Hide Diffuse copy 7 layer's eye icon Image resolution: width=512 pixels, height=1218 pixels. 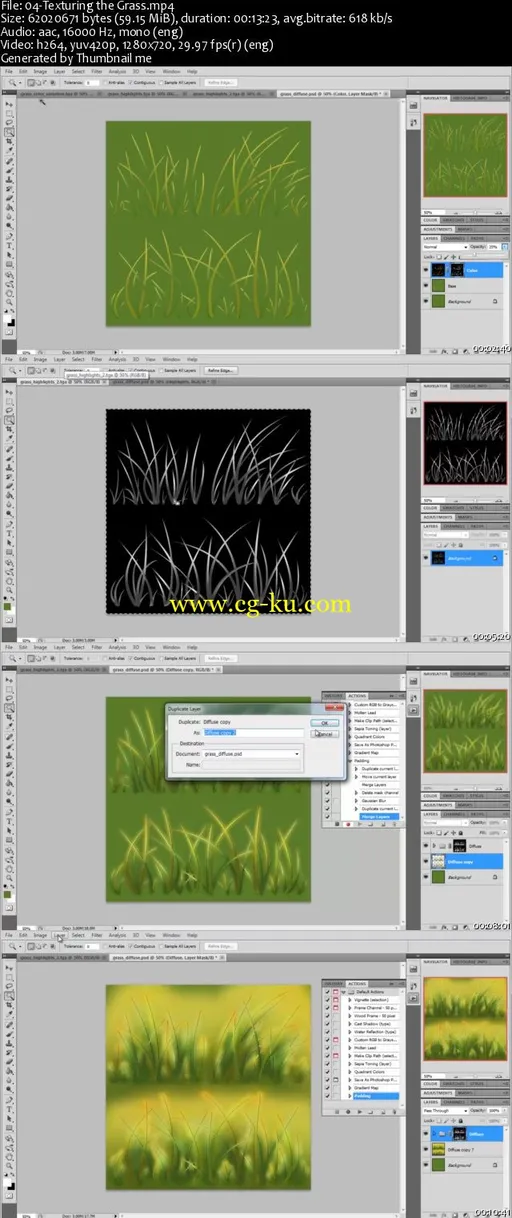[426, 1149]
